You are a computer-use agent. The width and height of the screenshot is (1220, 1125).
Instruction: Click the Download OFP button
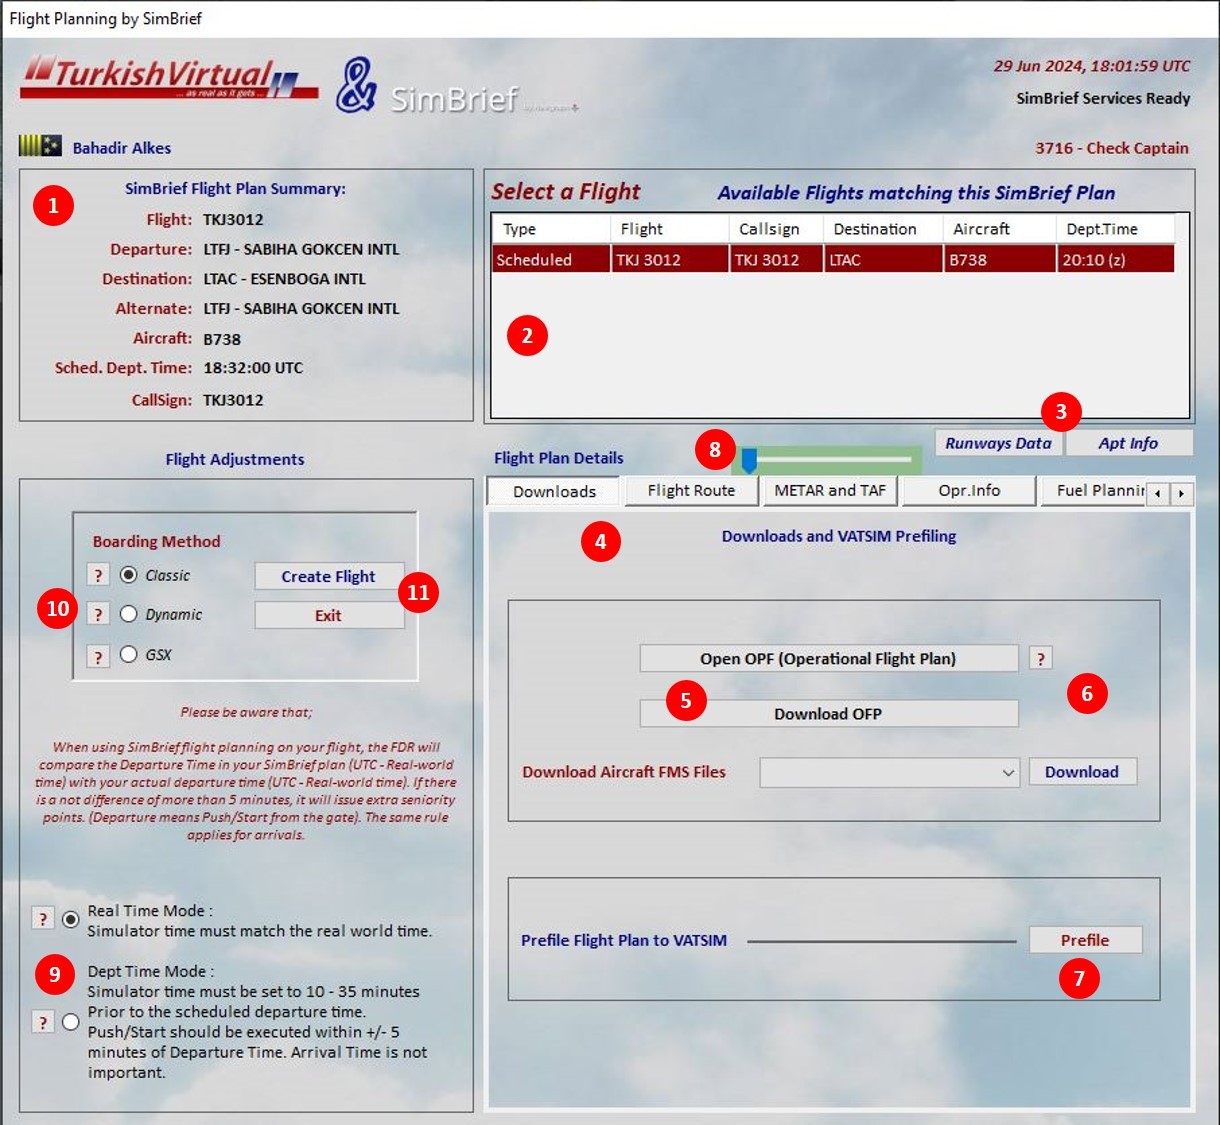(x=828, y=713)
